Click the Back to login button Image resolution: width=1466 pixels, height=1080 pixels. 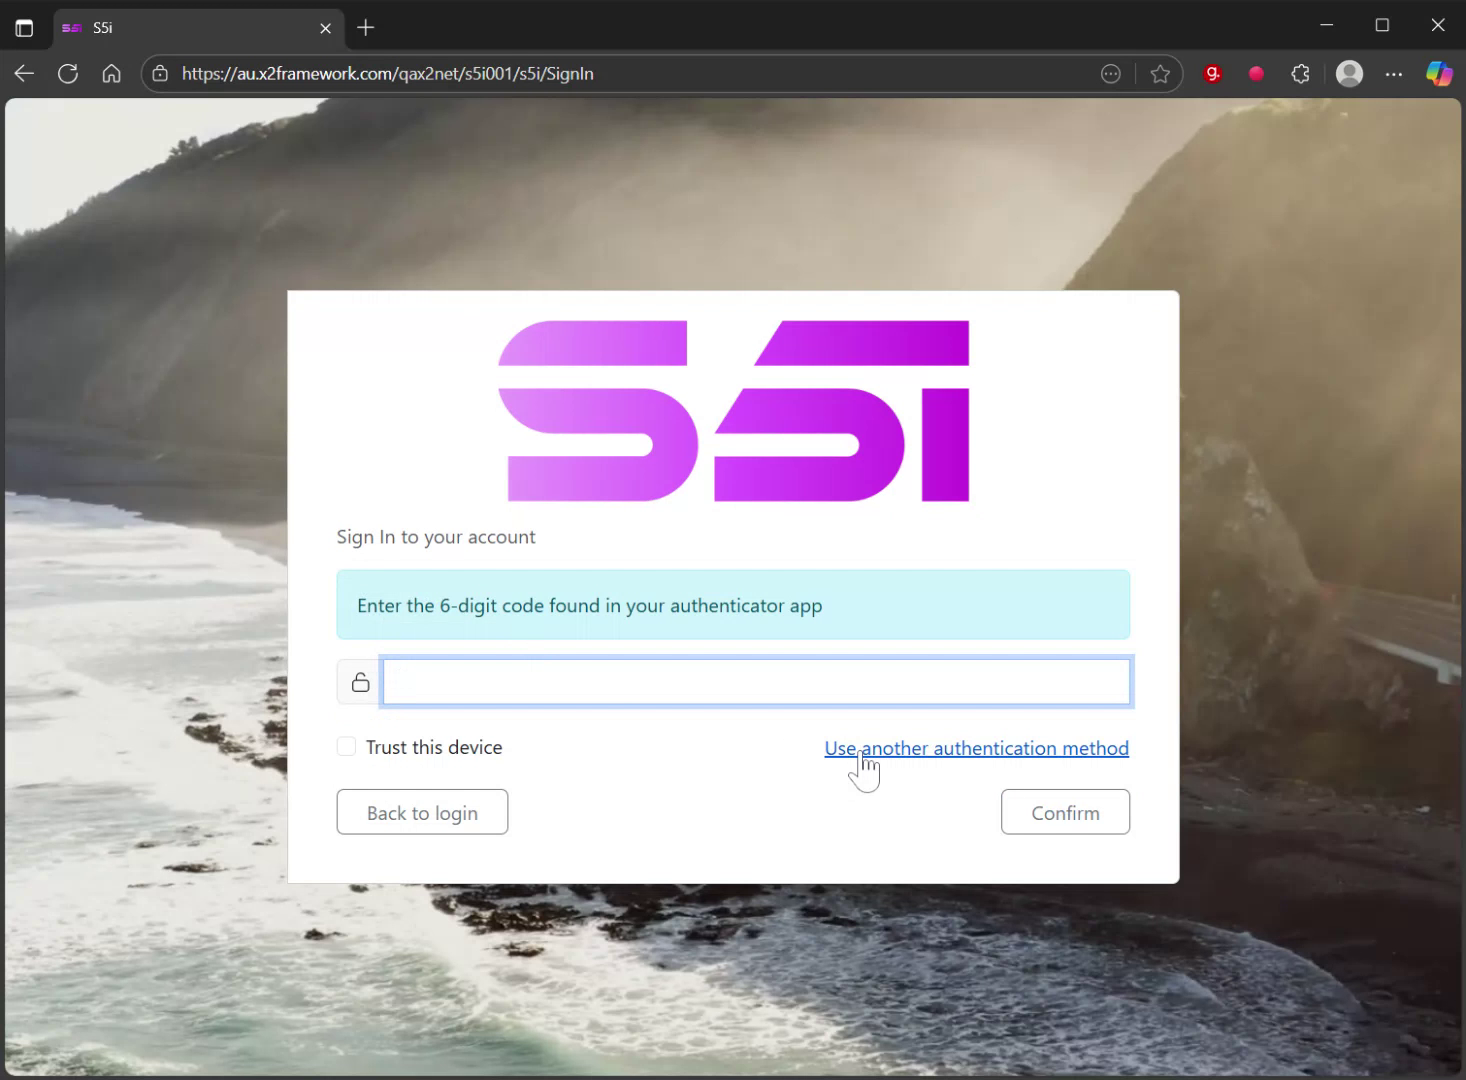click(422, 812)
